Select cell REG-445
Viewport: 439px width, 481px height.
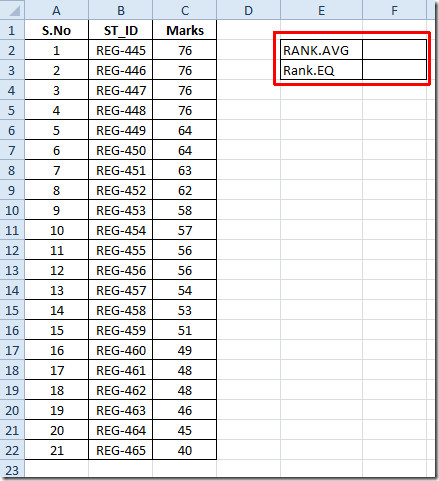pos(120,50)
